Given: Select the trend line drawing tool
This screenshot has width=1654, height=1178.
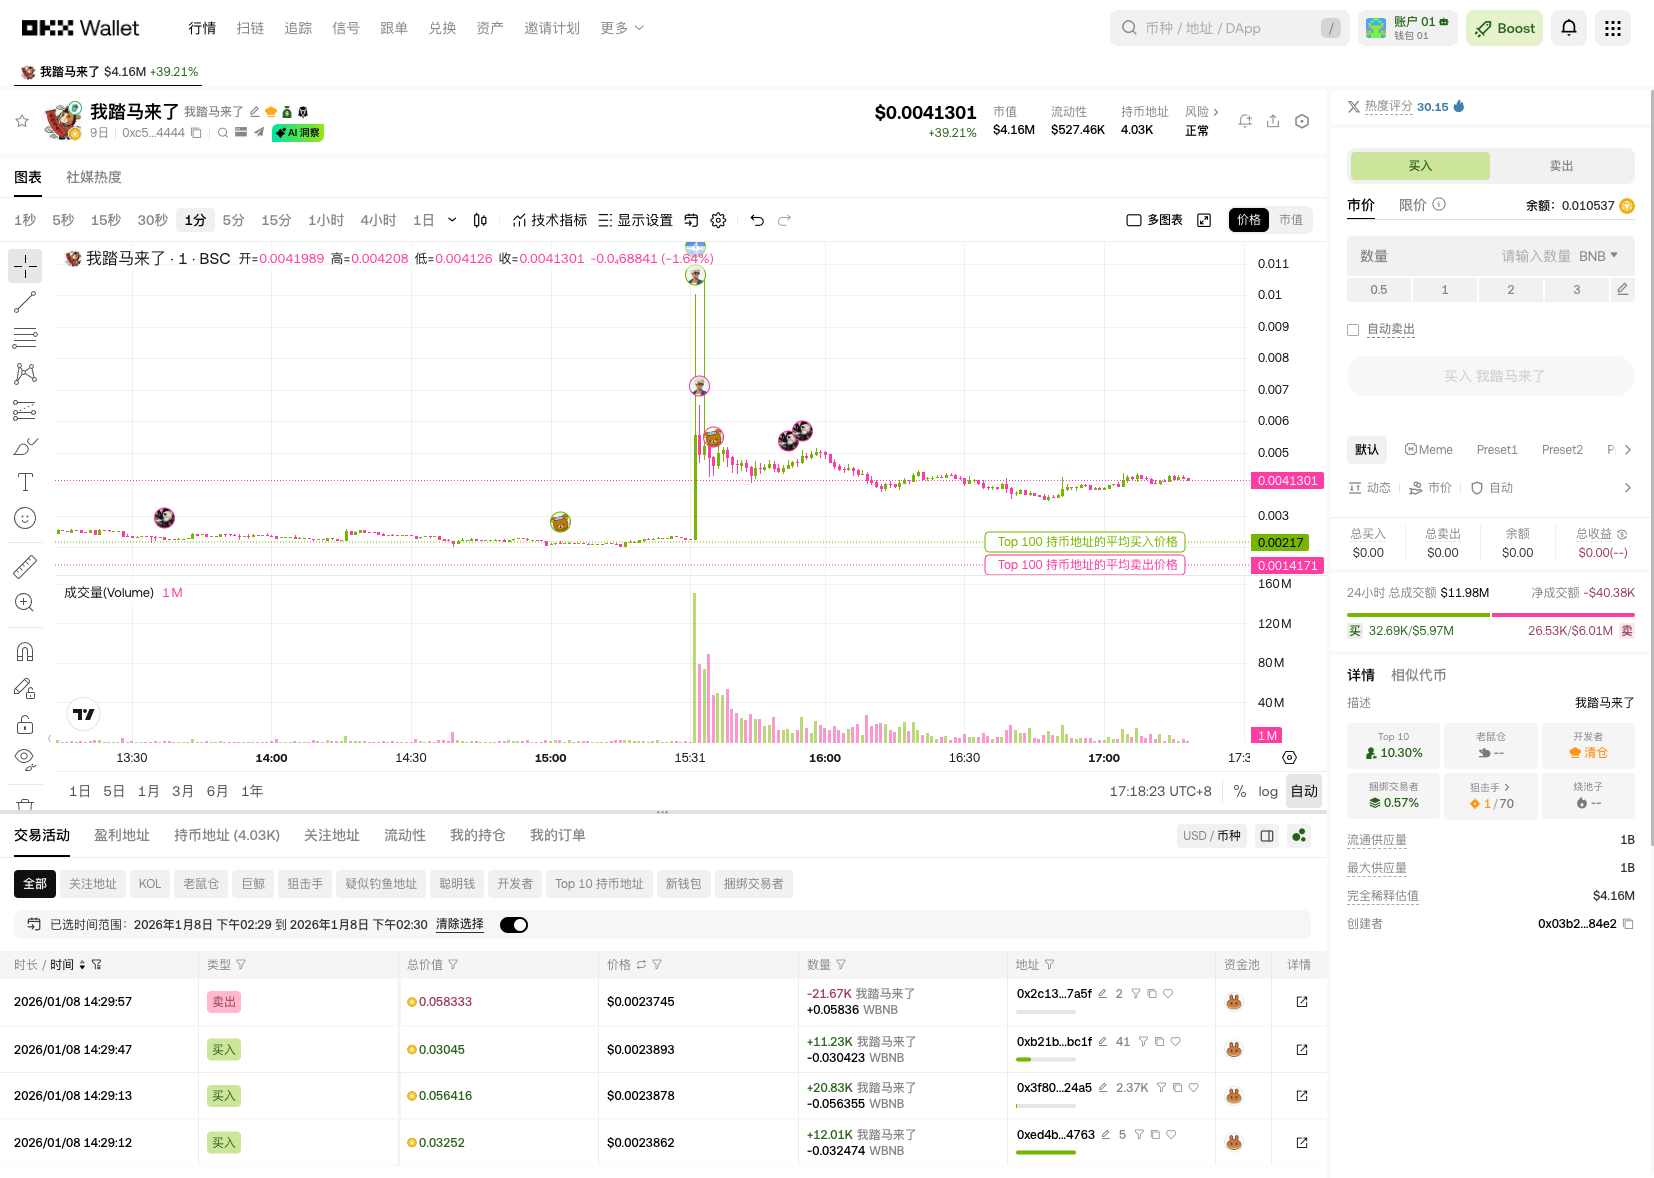Looking at the screenshot, I should click(x=25, y=302).
